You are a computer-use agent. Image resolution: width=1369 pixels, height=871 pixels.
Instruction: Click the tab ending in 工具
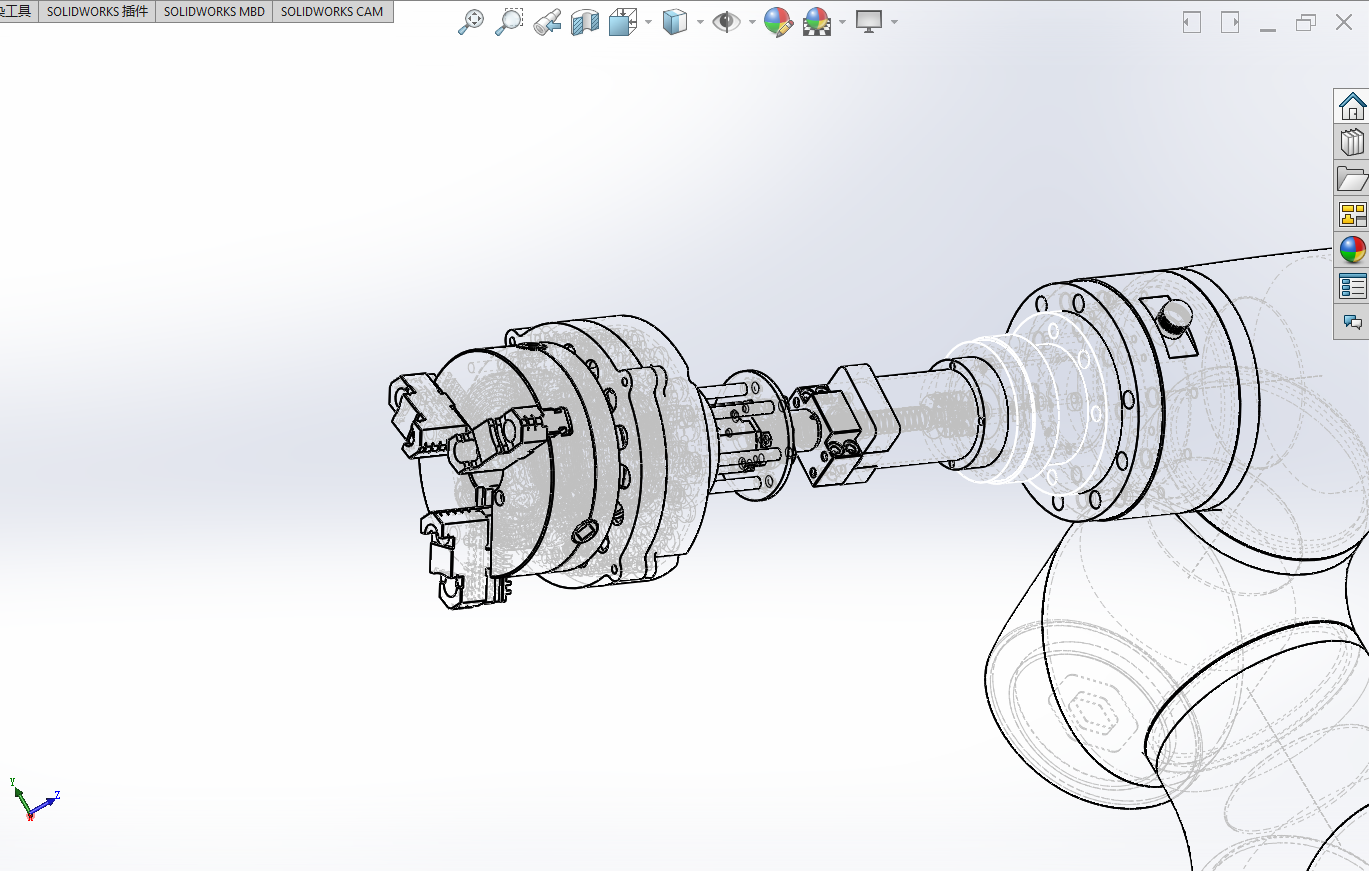point(19,12)
